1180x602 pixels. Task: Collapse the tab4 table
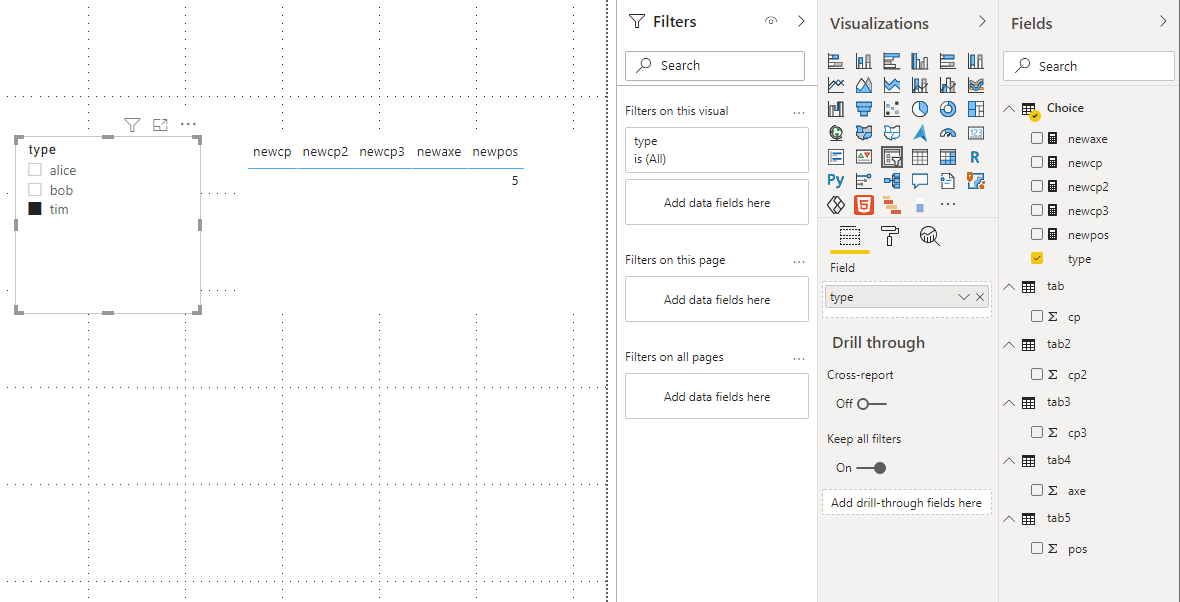1009,461
